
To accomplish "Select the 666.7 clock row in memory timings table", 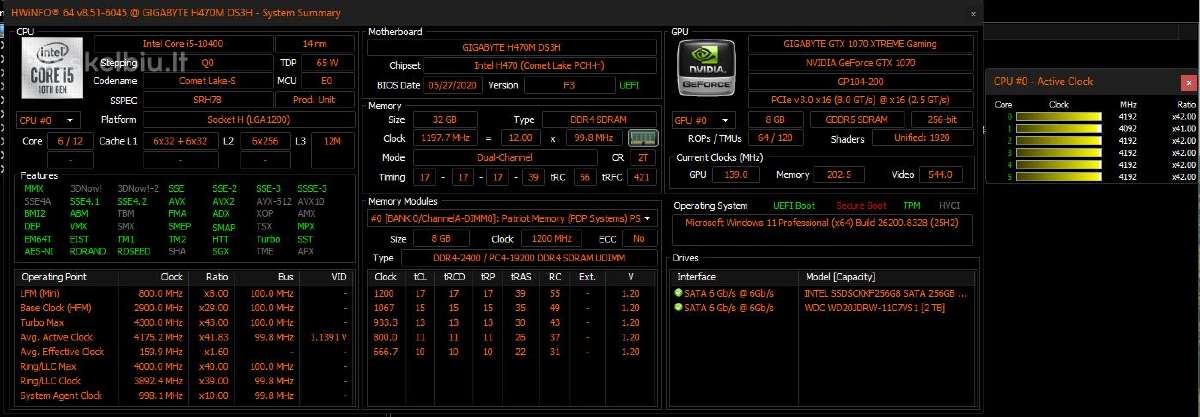I will point(512,351).
